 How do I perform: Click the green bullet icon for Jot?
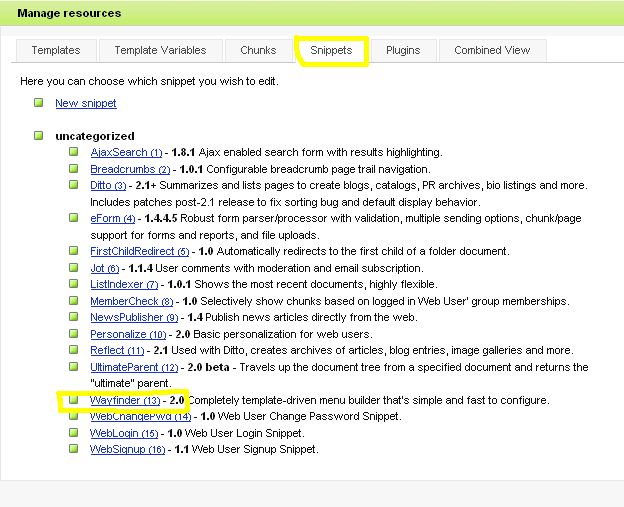[x=74, y=267]
